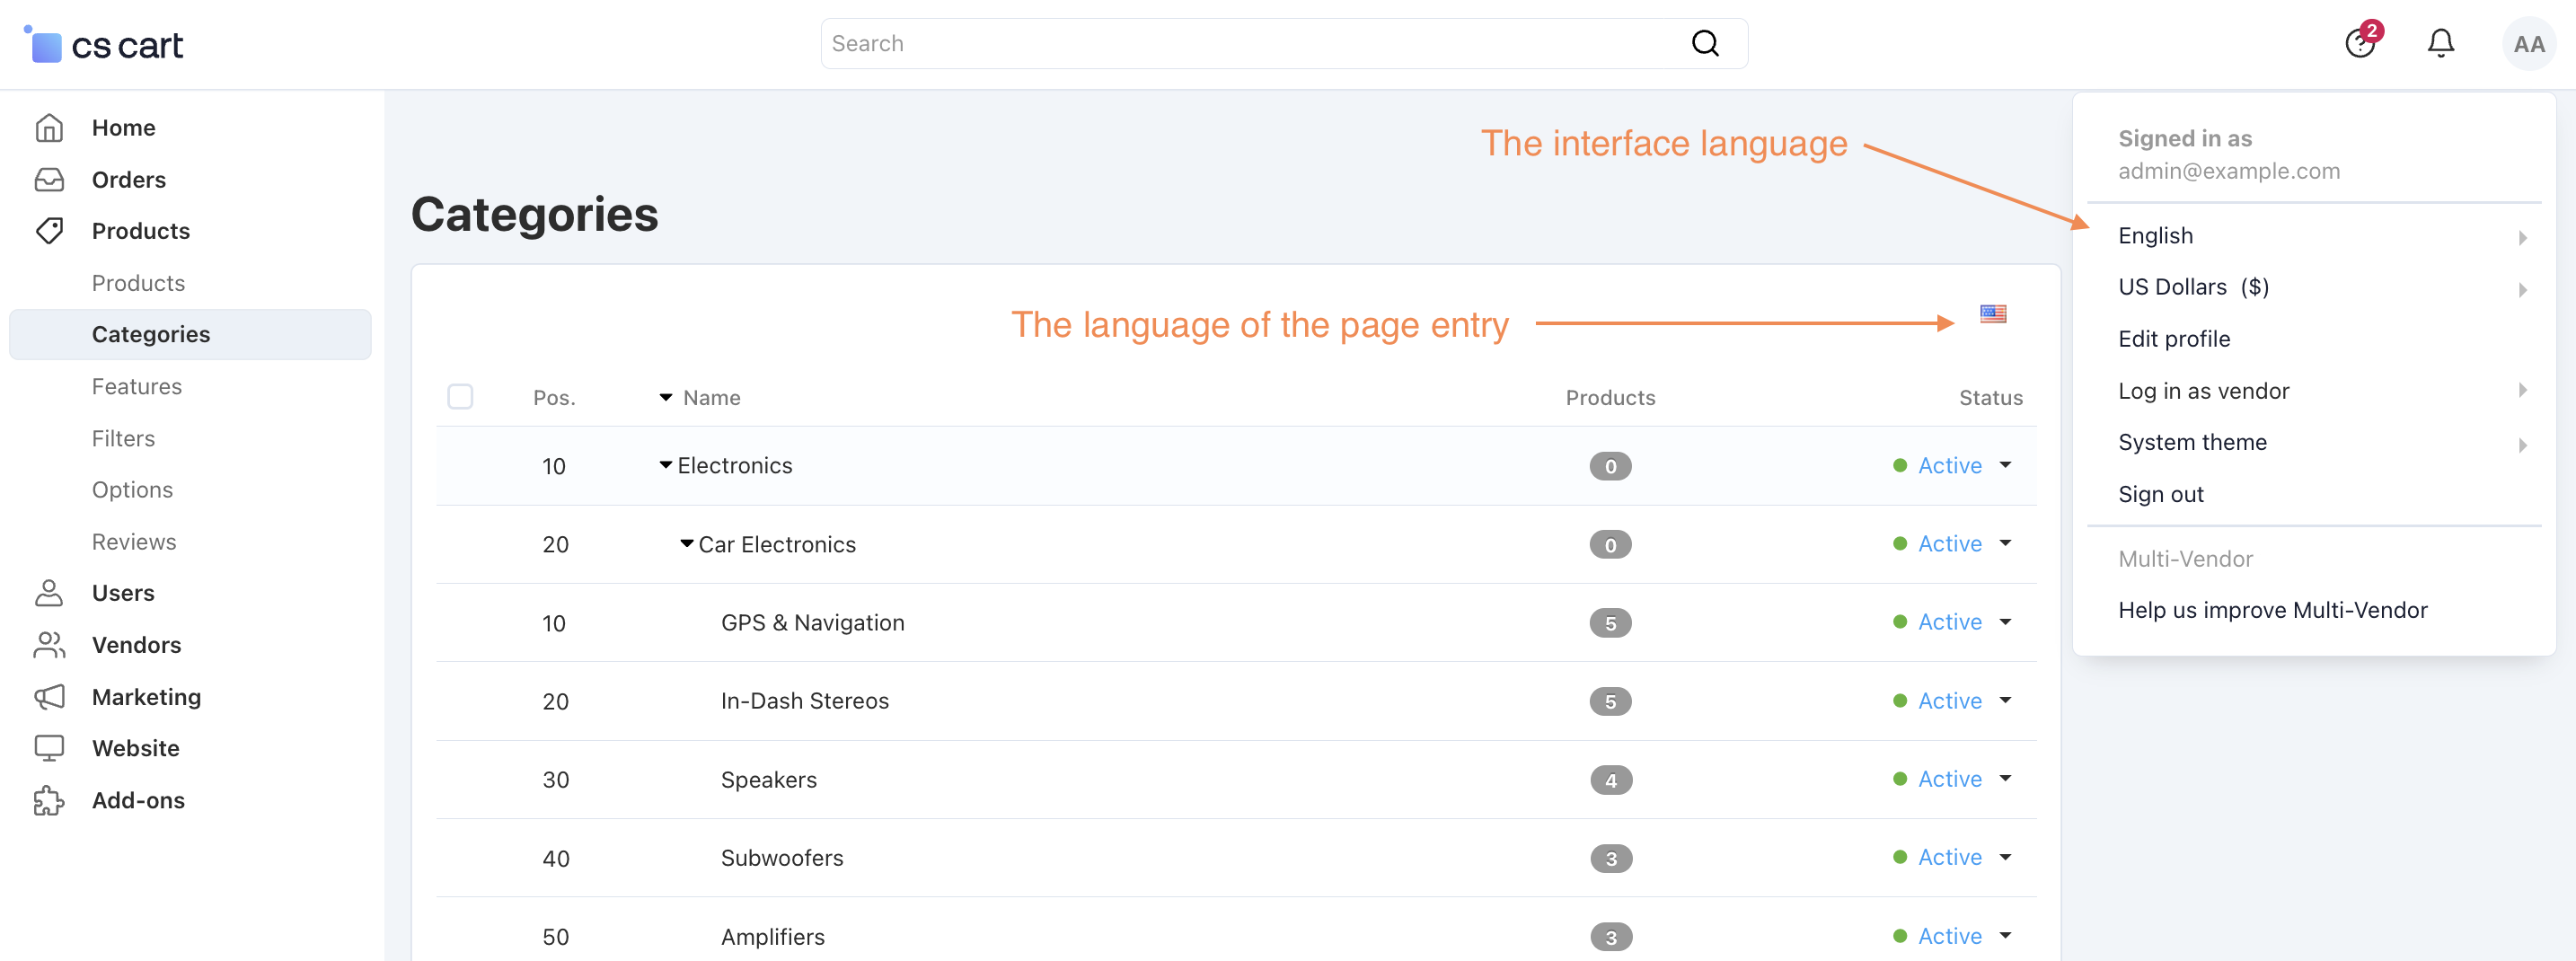Click the Marketing megaphone icon
This screenshot has height=961, width=2576.
pos(49,697)
